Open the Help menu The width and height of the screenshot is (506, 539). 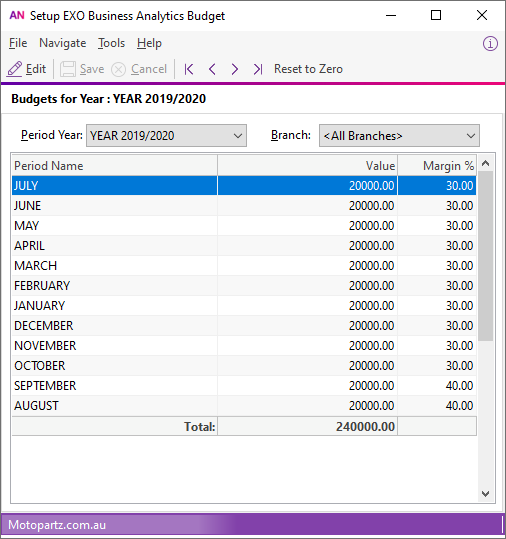tap(149, 43)
